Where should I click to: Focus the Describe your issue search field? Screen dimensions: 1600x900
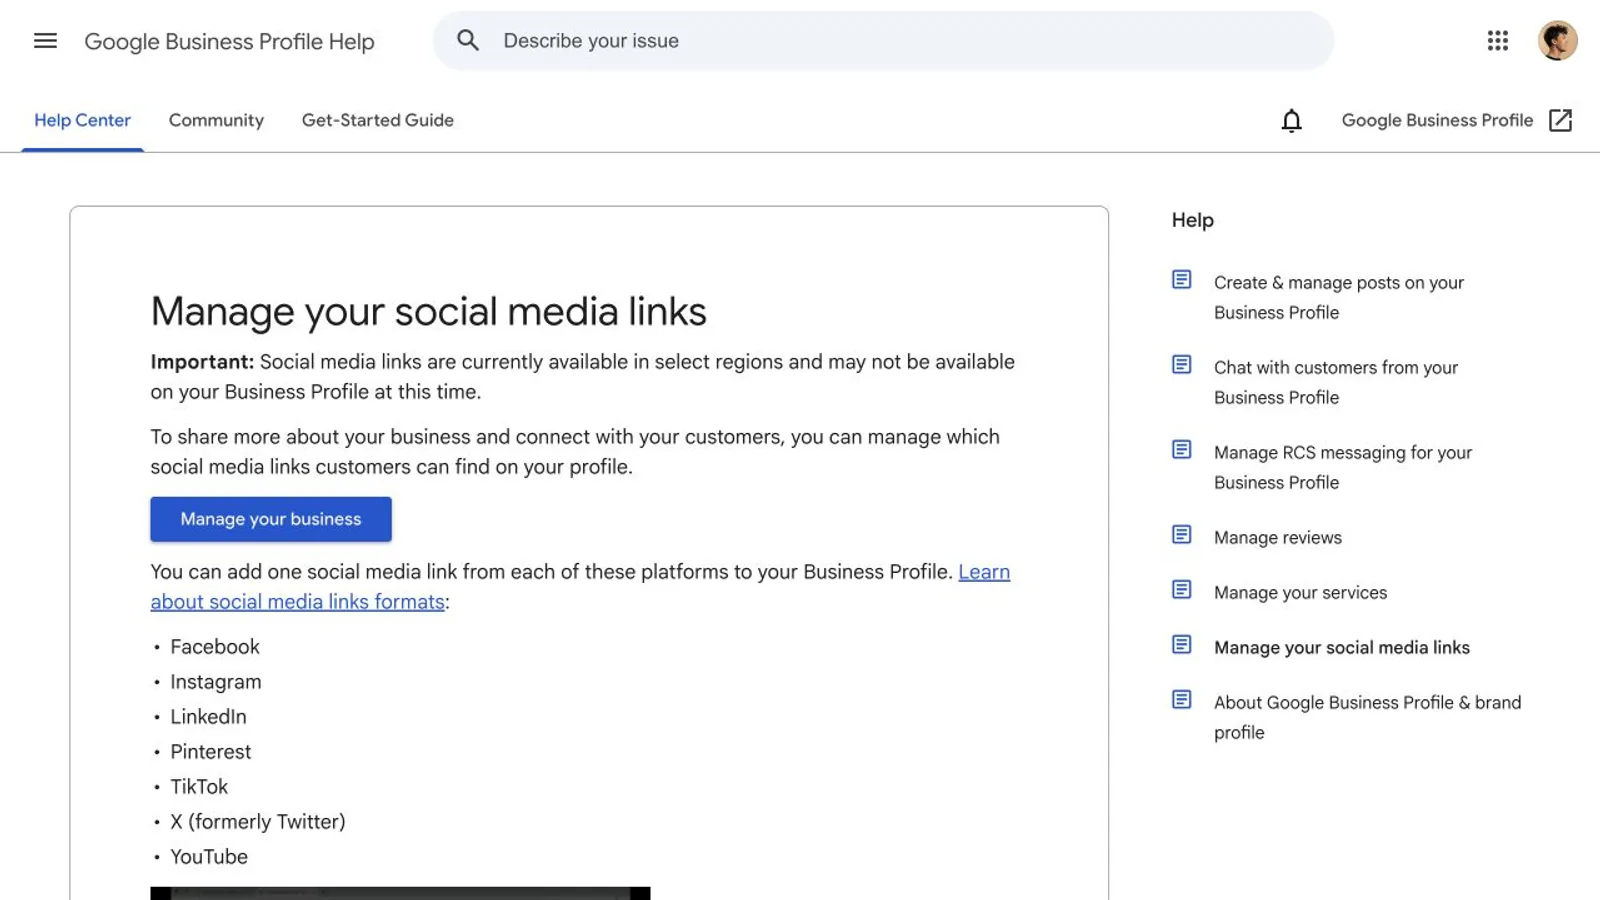(x=883, y=41)
